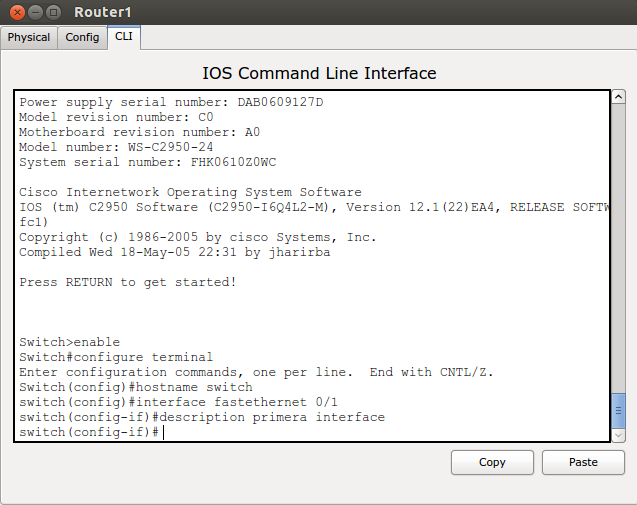Minimize the Router1 window
This screenshot has width=637, height=505.
click(33, 12)
